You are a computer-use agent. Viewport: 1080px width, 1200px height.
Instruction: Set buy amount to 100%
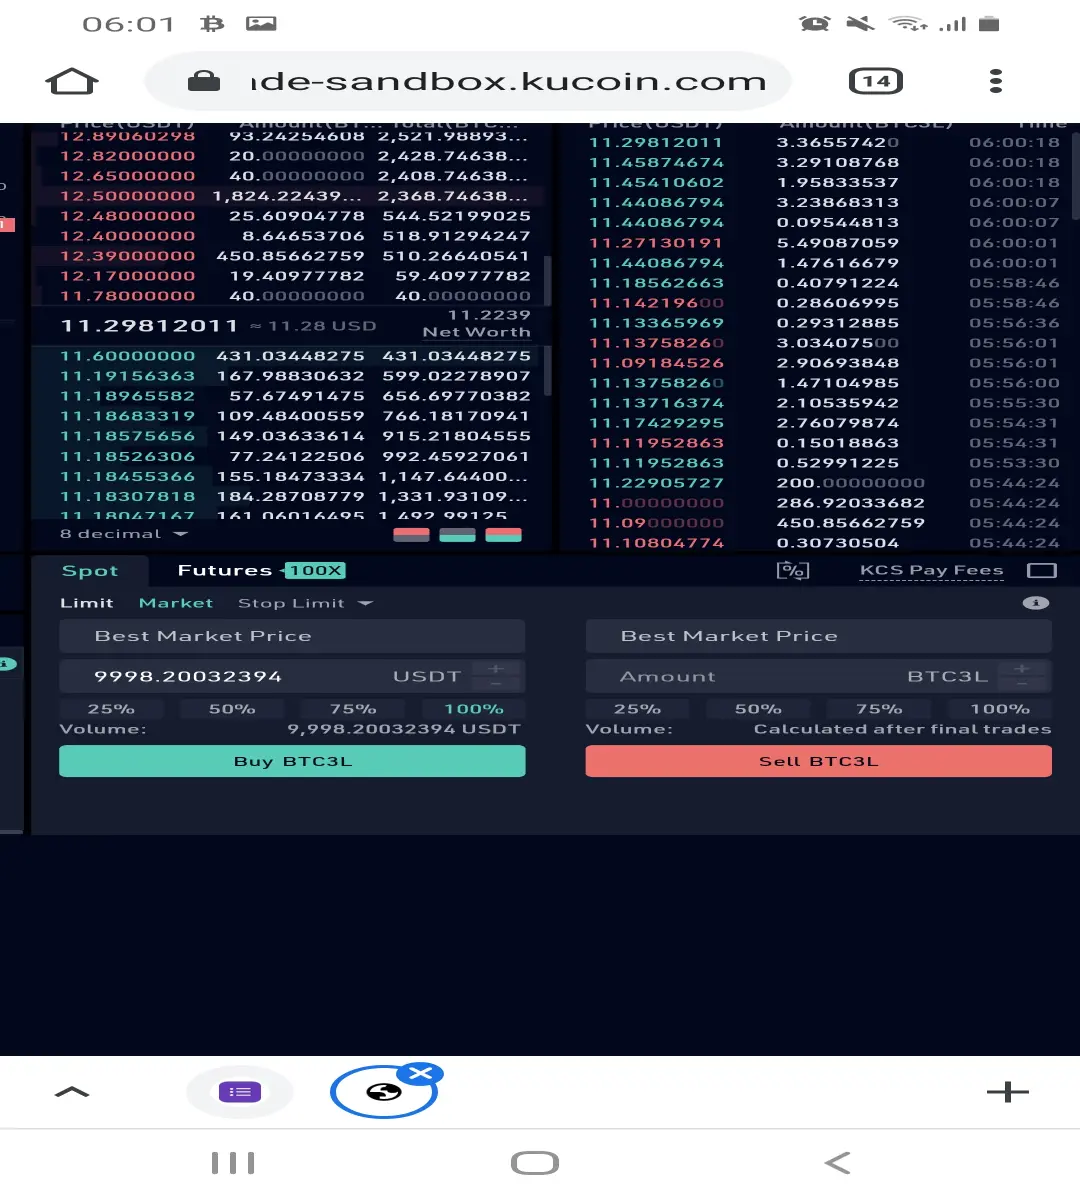(x=474, y=709)
